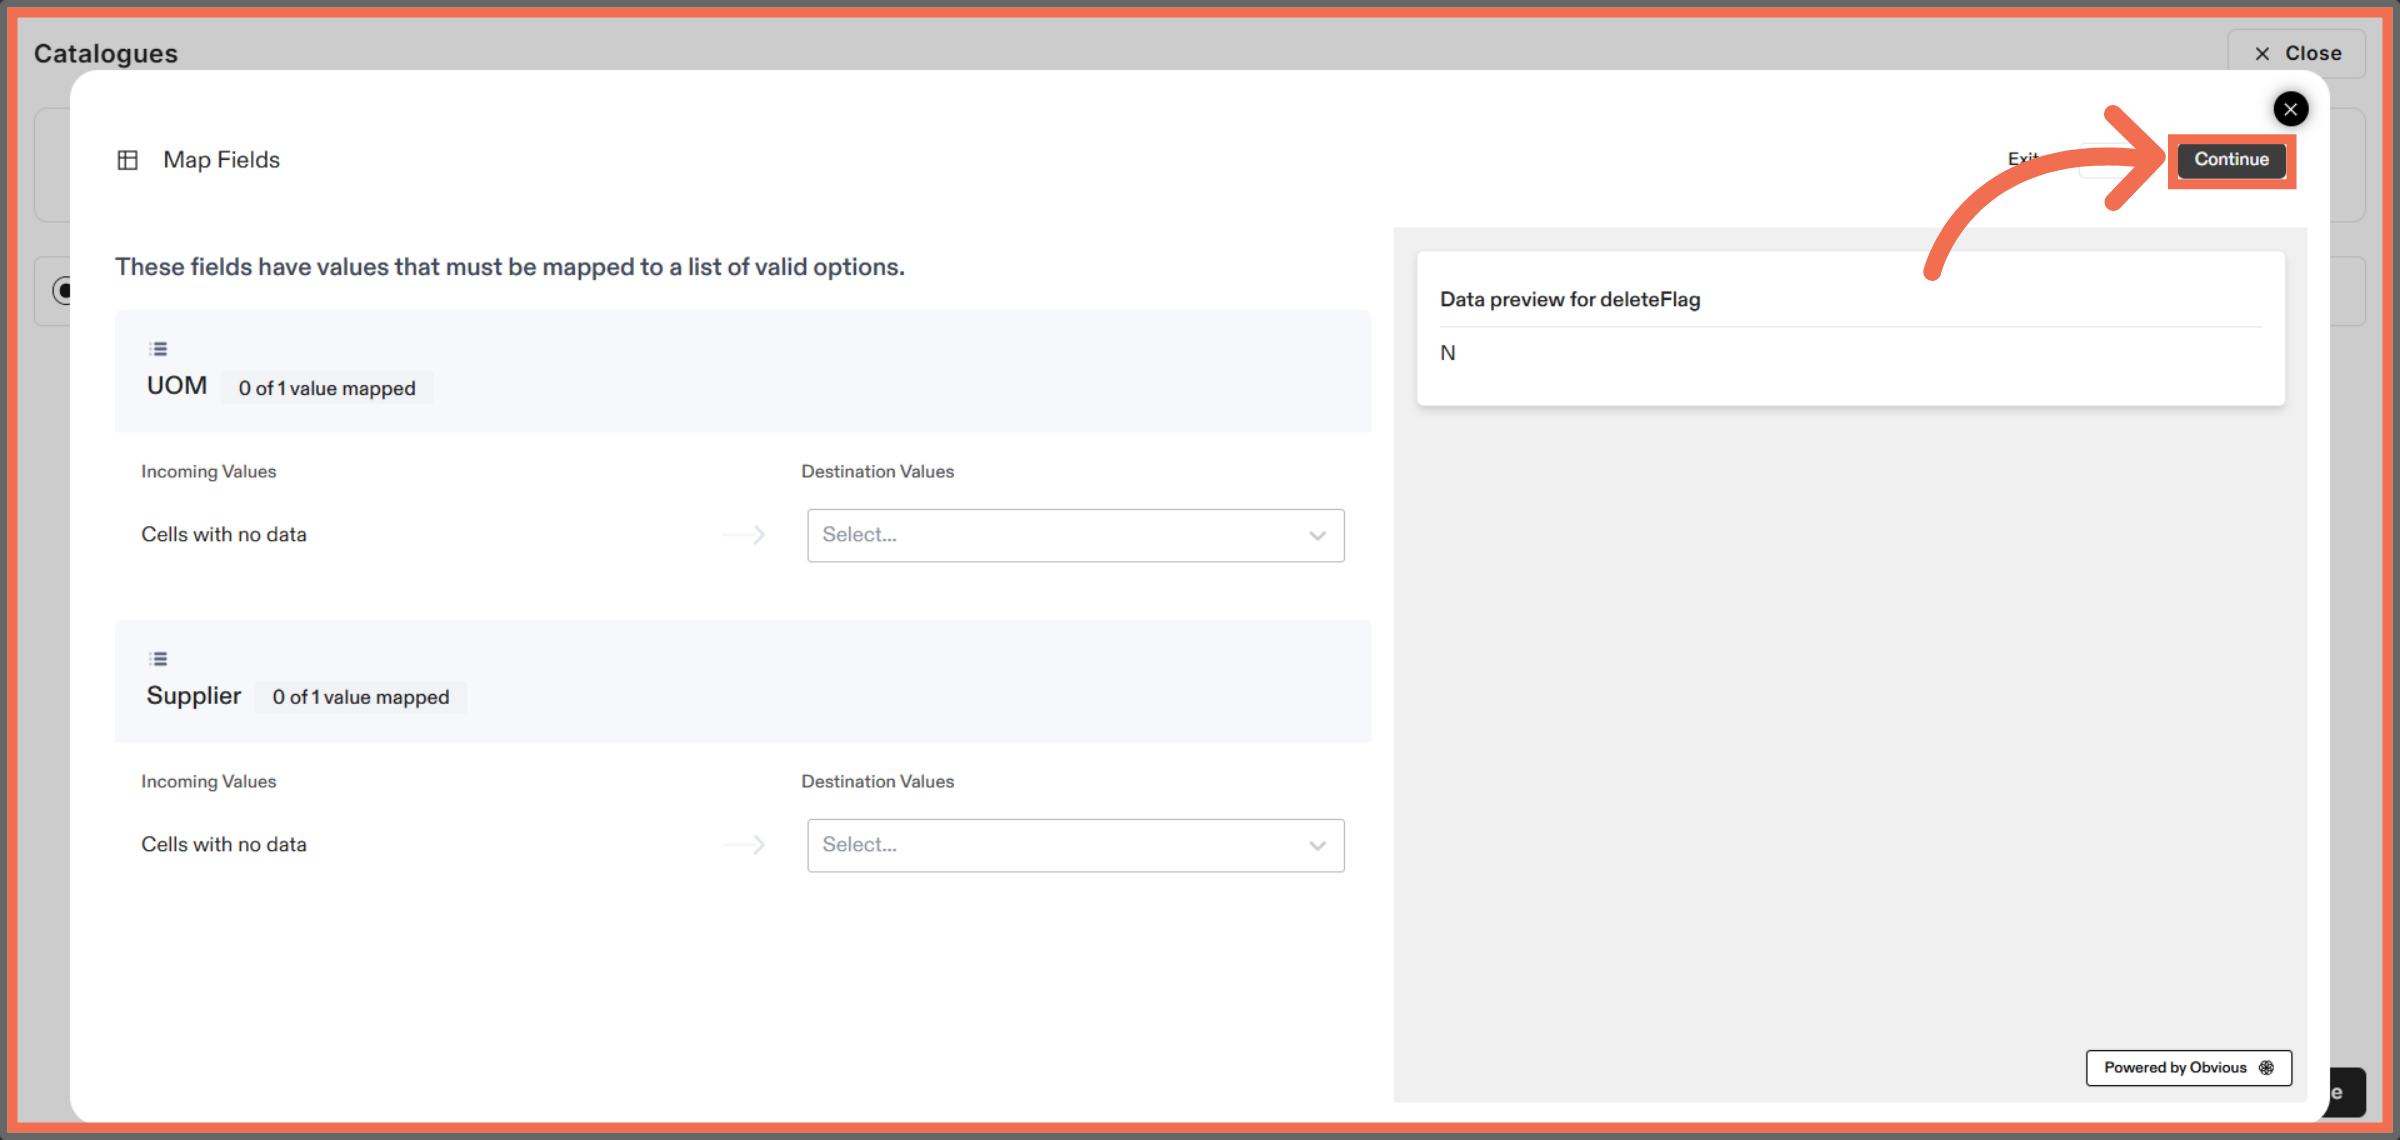Click the Obvious logo icon in the badge
The height and width of the screenshot is (1140, 2400).
coord(2267,1068)
